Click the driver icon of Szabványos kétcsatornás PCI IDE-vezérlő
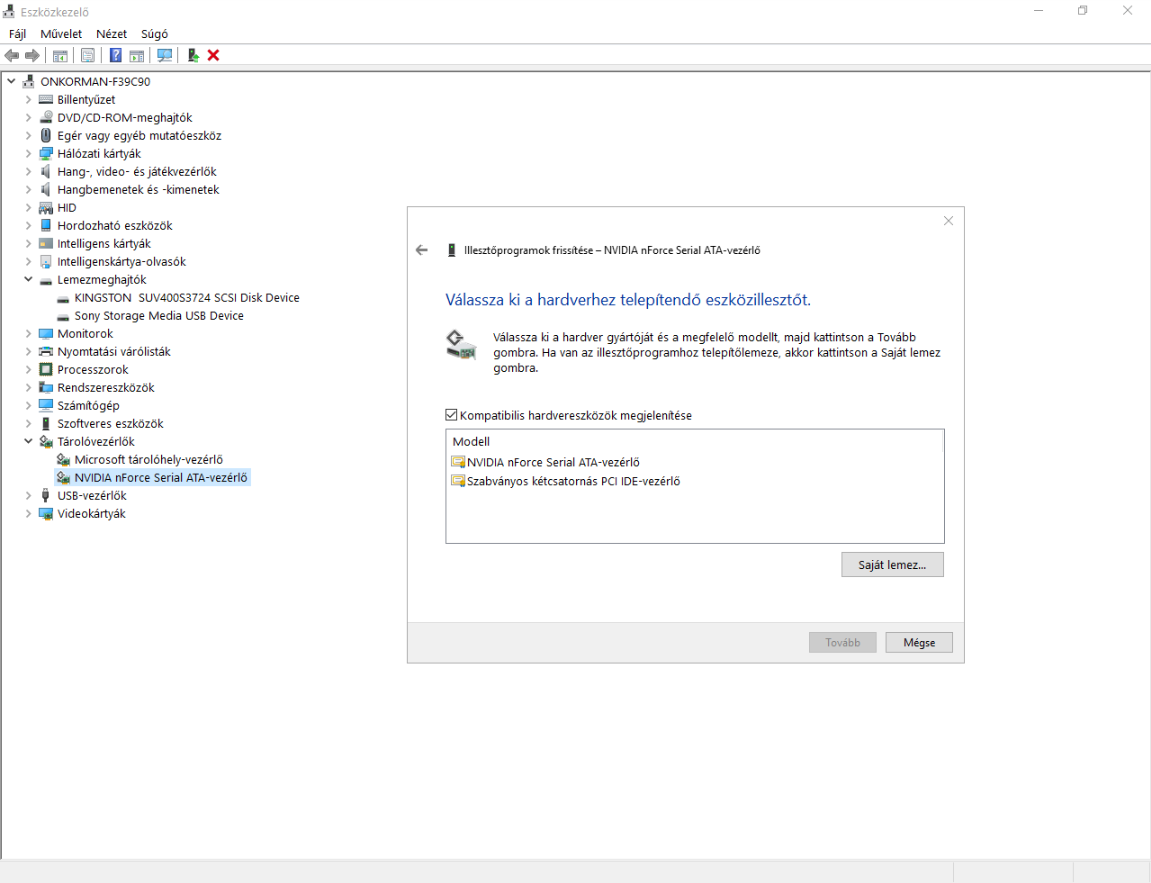1151x883 pixels. 458,481
